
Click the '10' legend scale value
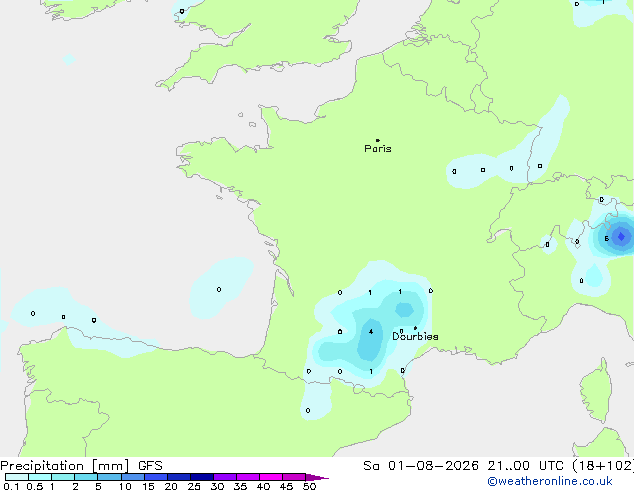tap(125, 486)
